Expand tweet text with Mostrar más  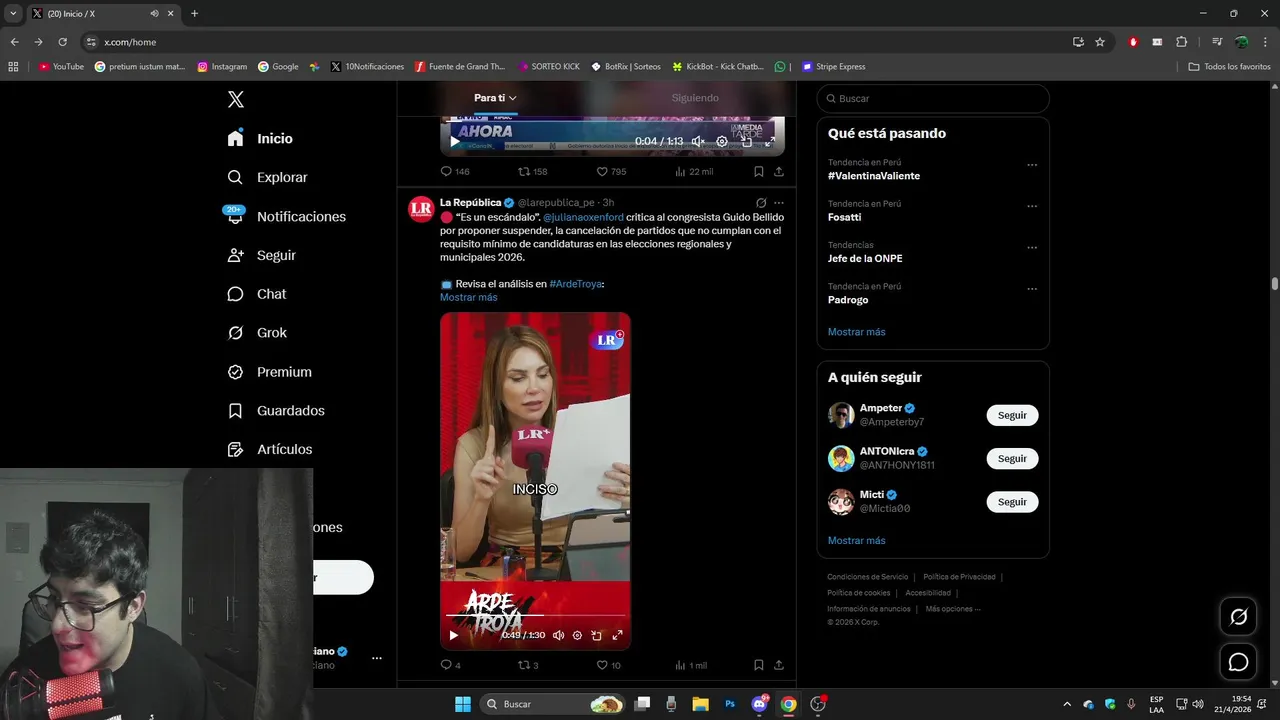(468, 297)
